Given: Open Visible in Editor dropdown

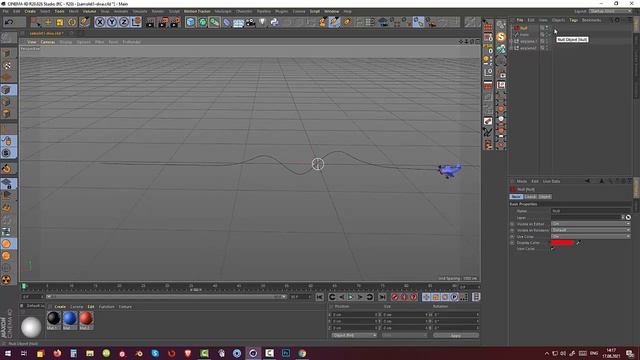Looking at the screenshot, I should (591, 224).
